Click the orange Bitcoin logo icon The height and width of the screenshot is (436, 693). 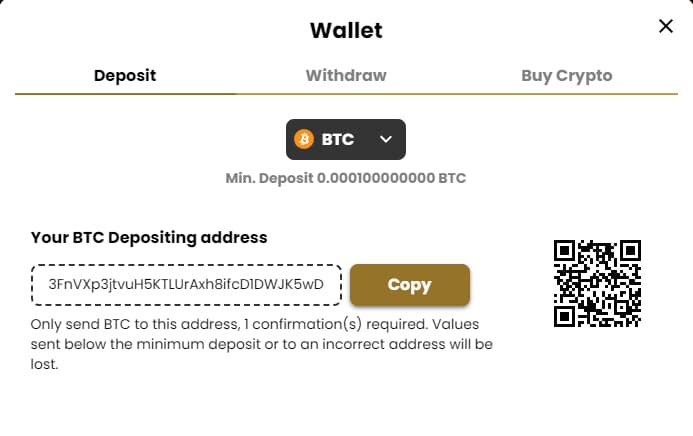pyautogui.click(x=304, y=140)
